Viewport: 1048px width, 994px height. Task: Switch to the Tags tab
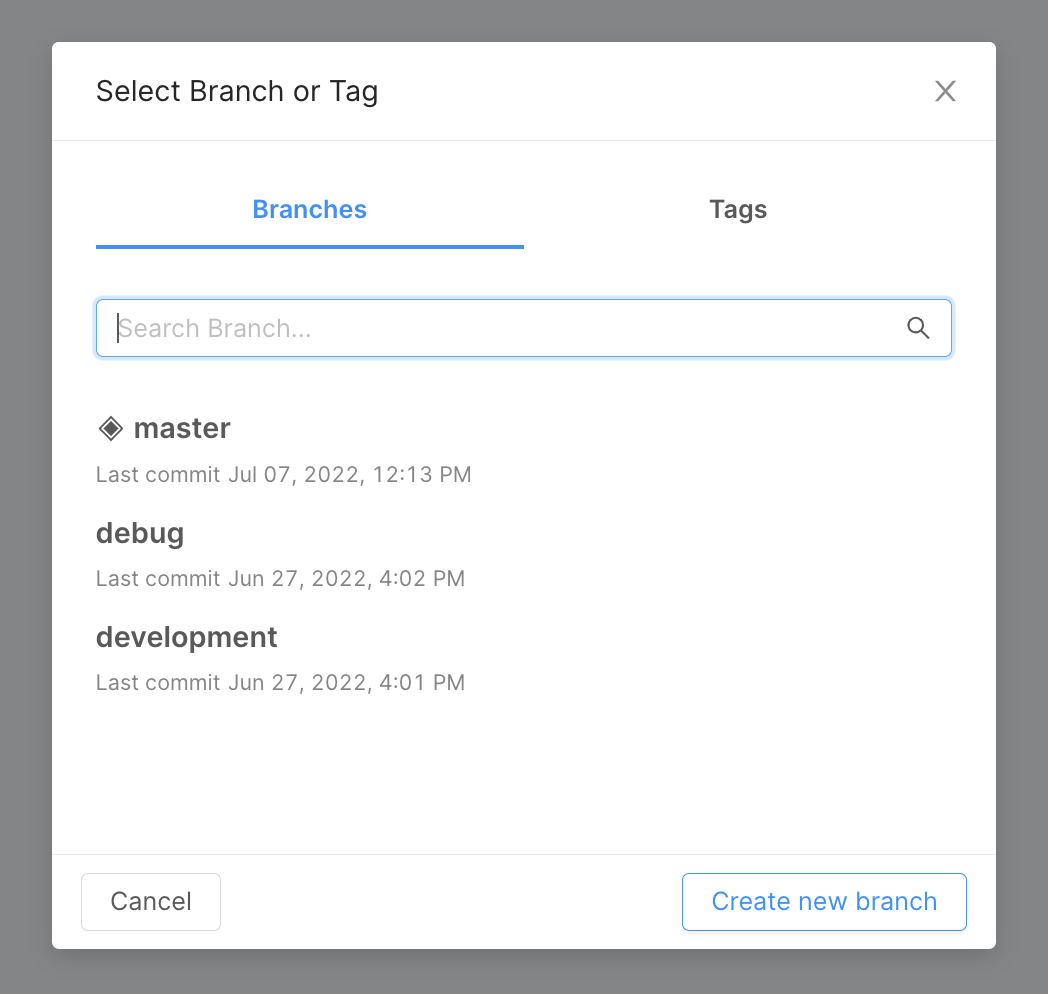tap(738, 210)
